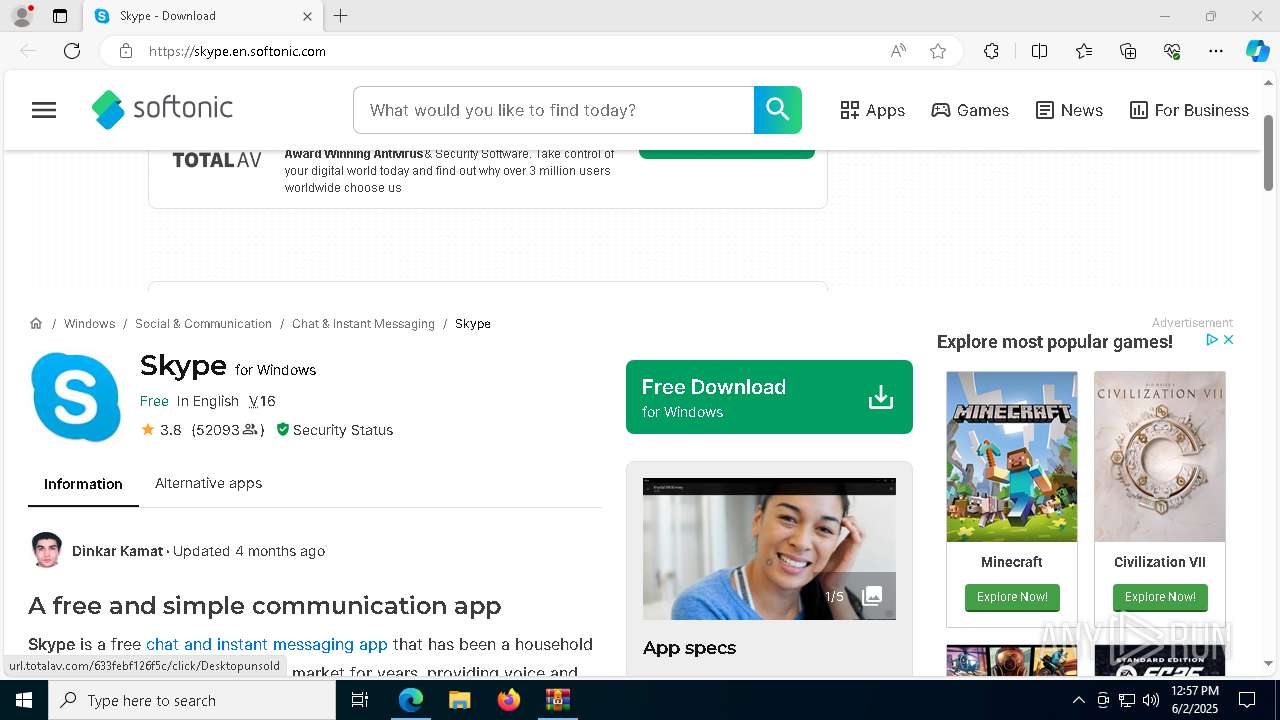Click the TotalAV ad logo

(217, 160)
